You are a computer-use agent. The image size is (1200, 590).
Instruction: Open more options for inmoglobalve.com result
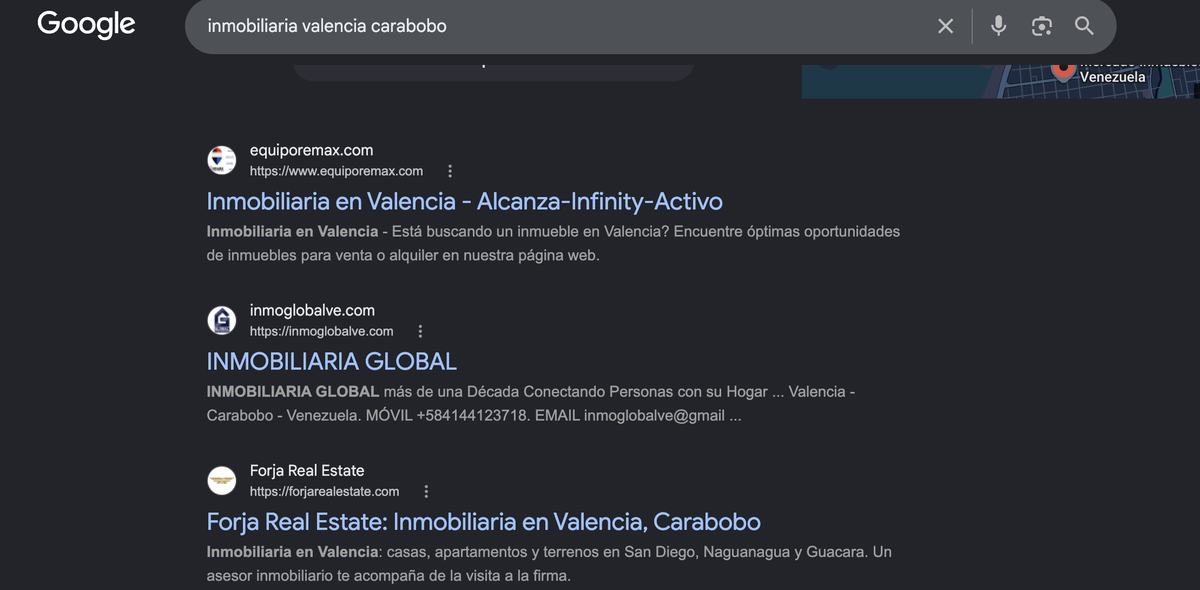pyautogui.click(x=420, y=331)
